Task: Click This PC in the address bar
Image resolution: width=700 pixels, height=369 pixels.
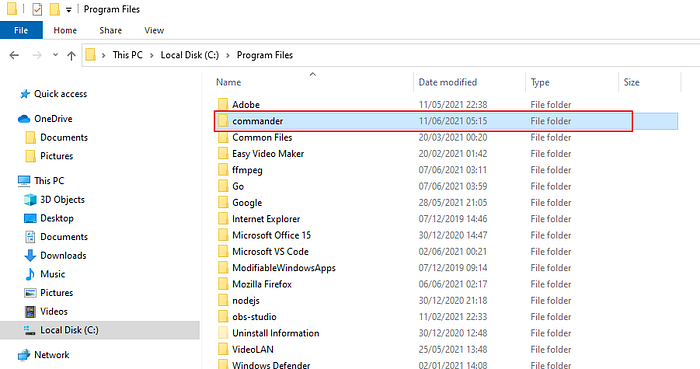Action: [x=128, y=55]
